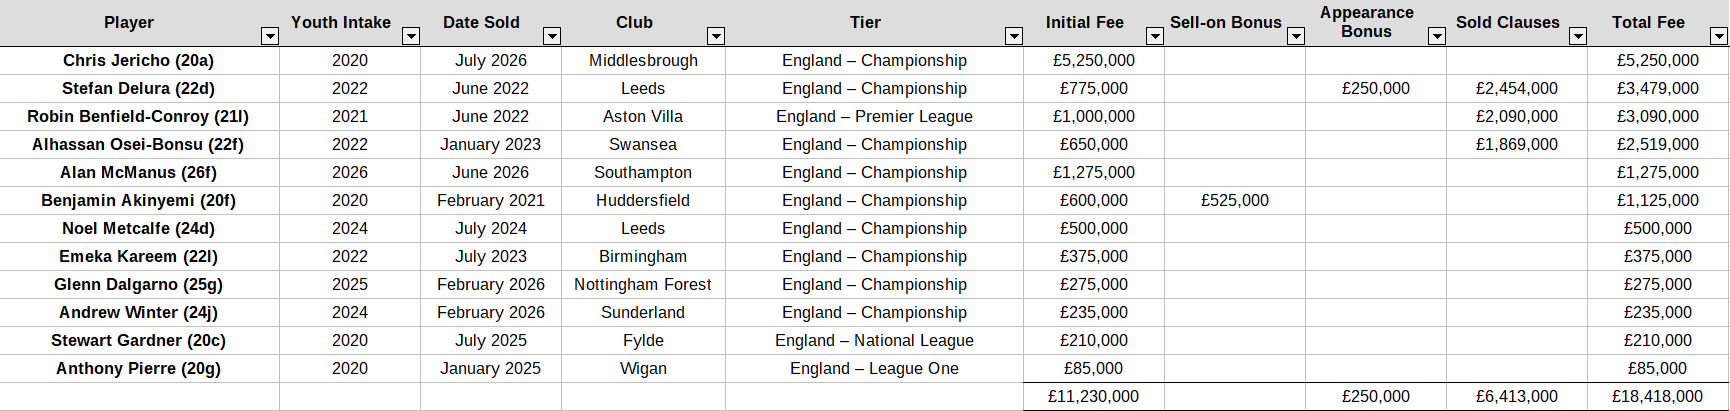Select the Chris Jericho (20a) cell
Image resolution: width=1730 pixels, height=411 pixels.
point(138,60)
